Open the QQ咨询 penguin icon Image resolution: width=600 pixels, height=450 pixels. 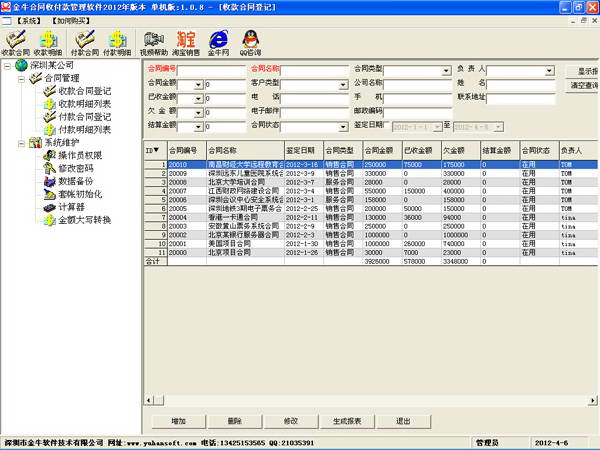(251, 43)
